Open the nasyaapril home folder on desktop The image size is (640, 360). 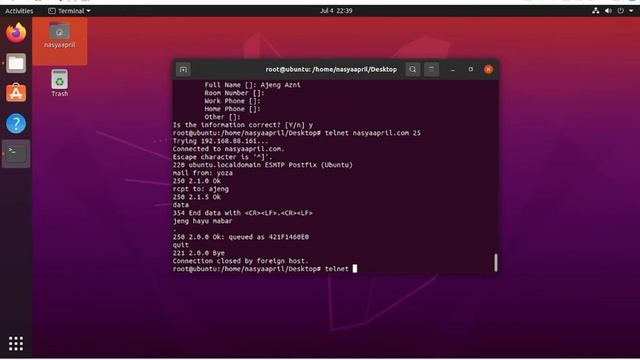[60, 36]
